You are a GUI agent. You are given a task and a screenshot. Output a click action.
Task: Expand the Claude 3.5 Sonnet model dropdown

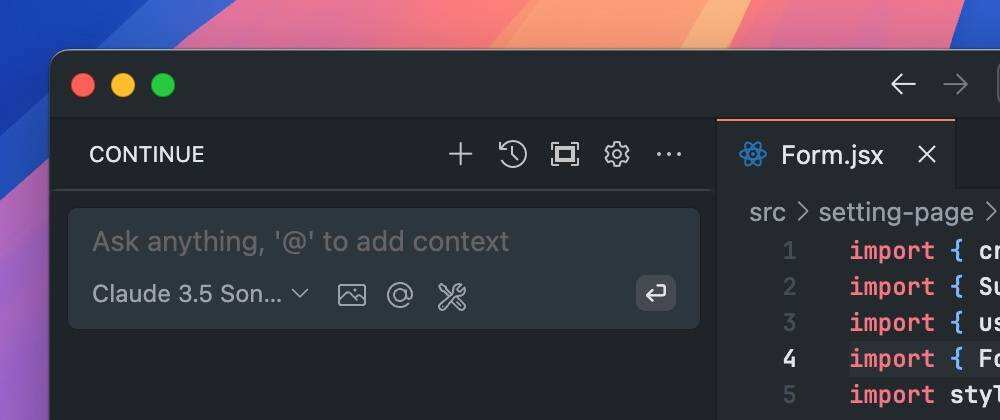[200, 294]
